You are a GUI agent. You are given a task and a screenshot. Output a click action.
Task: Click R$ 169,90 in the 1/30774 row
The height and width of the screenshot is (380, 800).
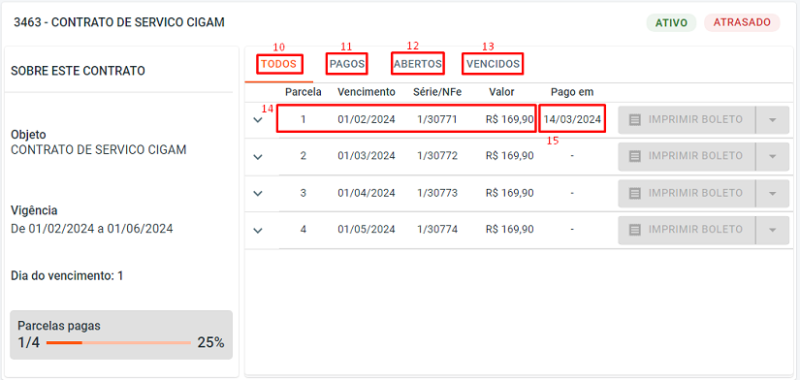tap(510, 230)
